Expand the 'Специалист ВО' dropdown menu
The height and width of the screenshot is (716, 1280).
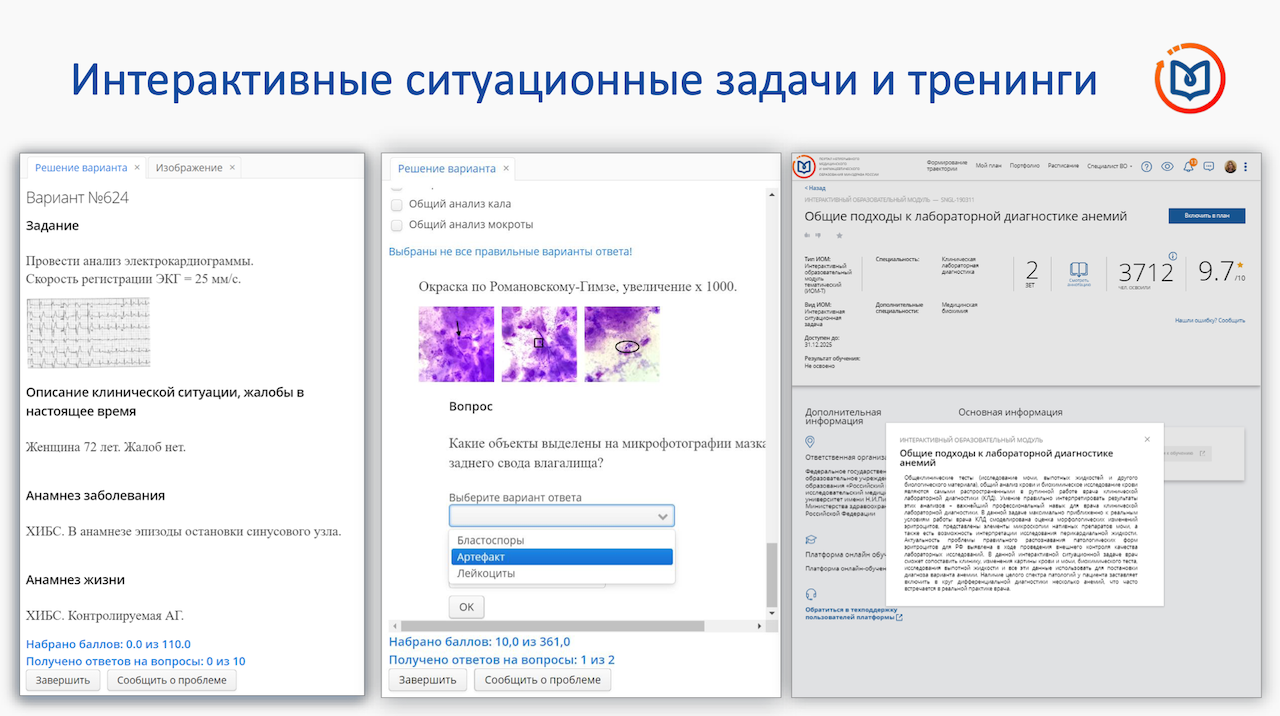(1109, 166)
